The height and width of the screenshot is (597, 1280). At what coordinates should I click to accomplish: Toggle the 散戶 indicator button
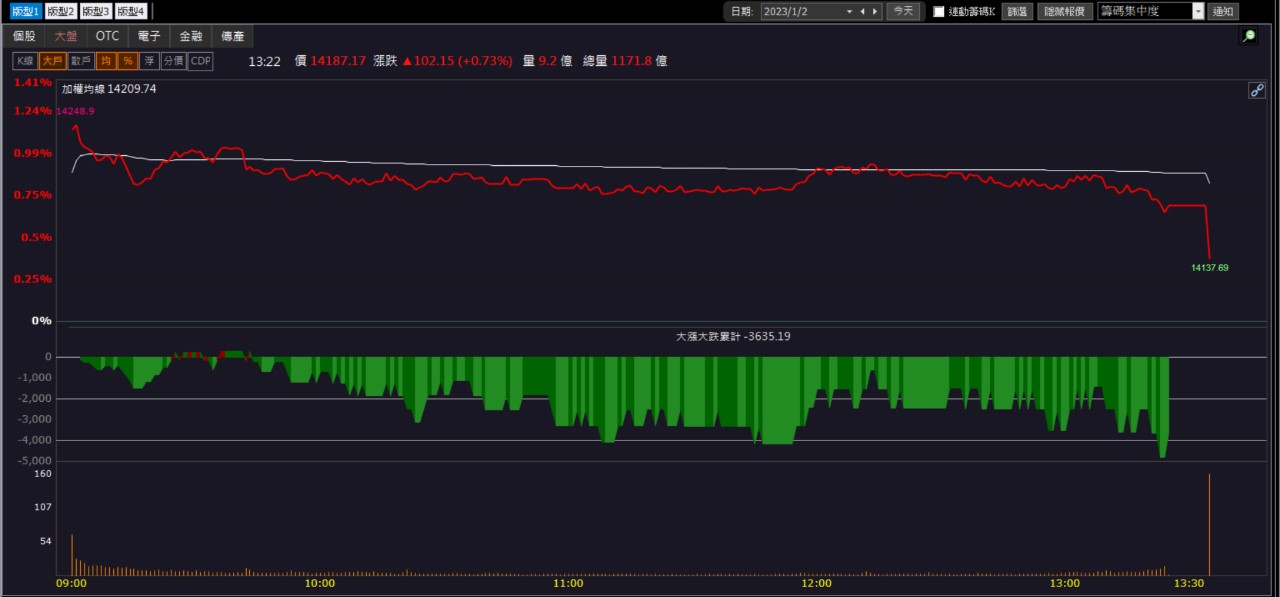(81, 61)
